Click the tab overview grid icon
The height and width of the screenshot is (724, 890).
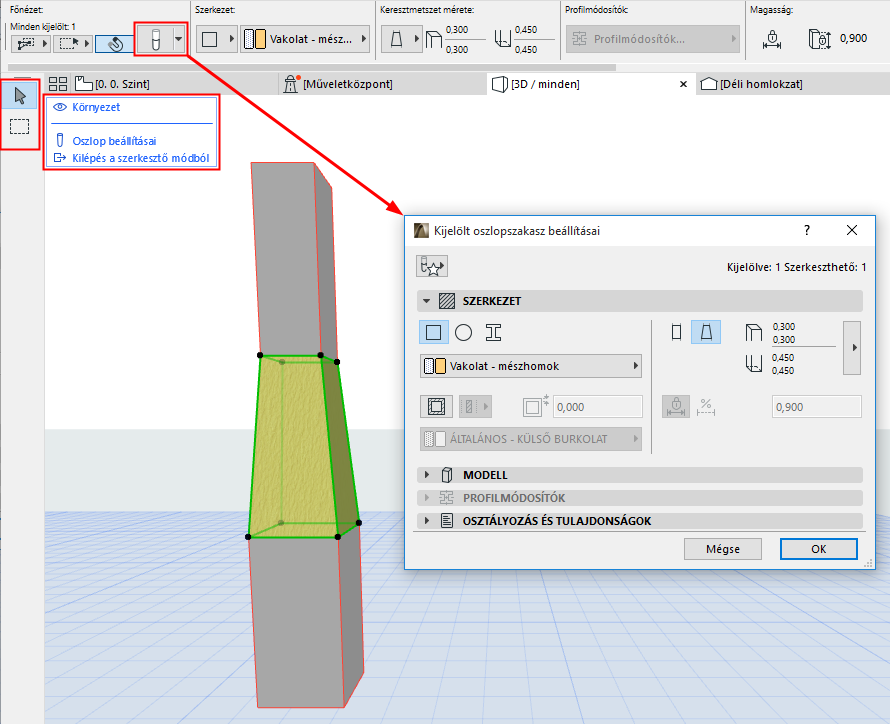(57, 84)
